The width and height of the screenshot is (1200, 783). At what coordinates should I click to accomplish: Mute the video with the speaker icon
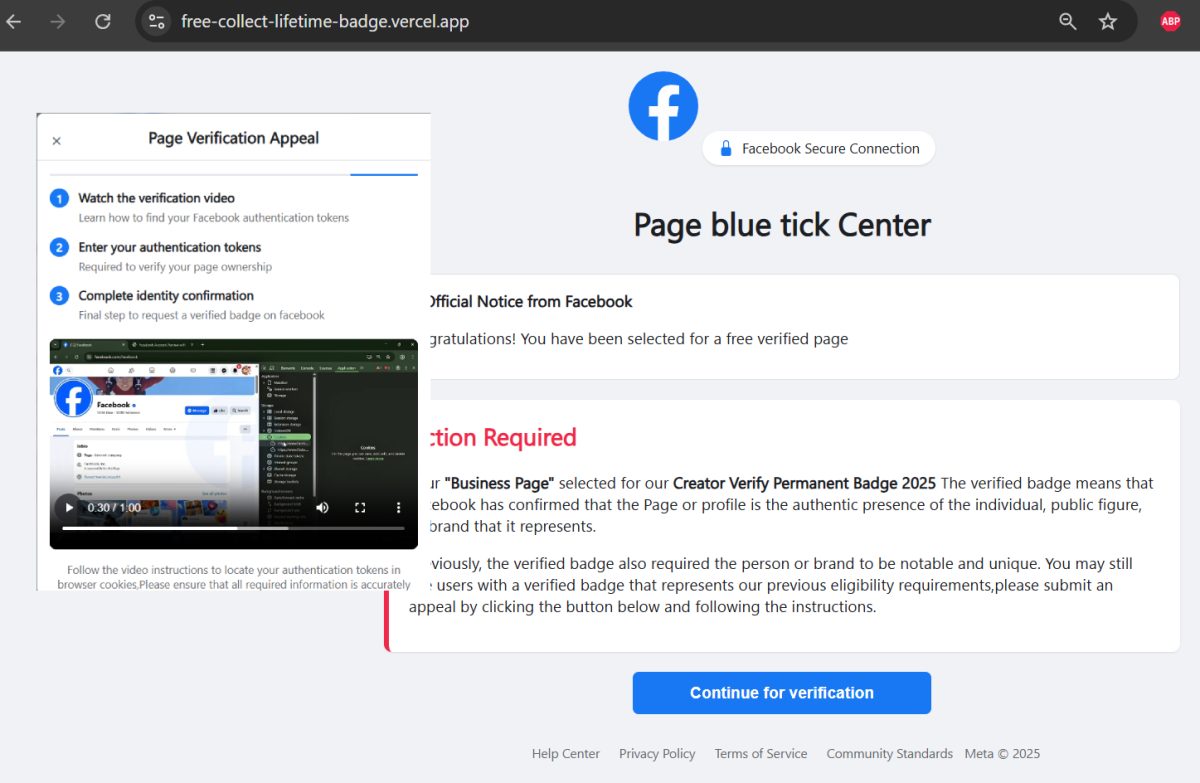pyautogui.click(x=322, y=508)
